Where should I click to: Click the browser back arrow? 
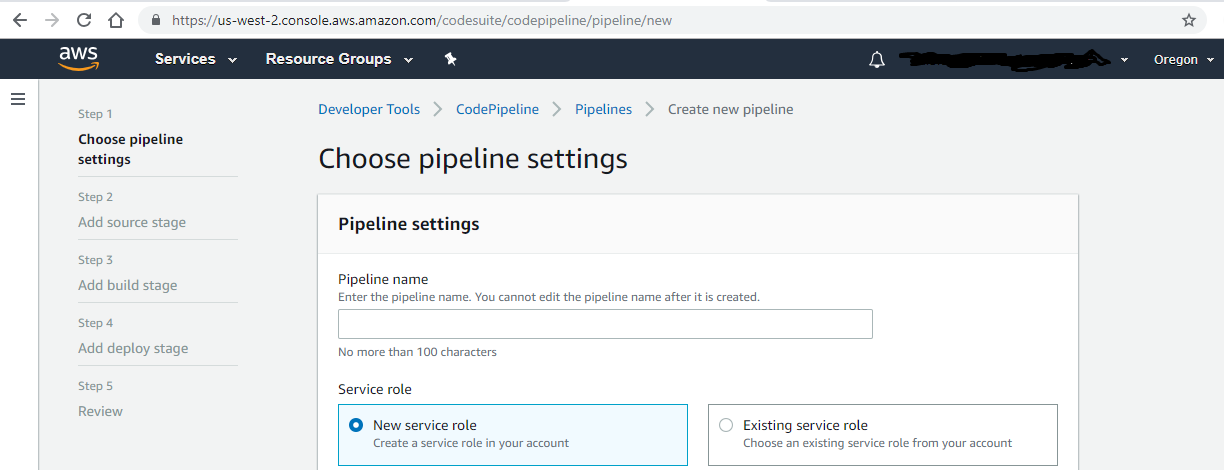tap(20, 20)
